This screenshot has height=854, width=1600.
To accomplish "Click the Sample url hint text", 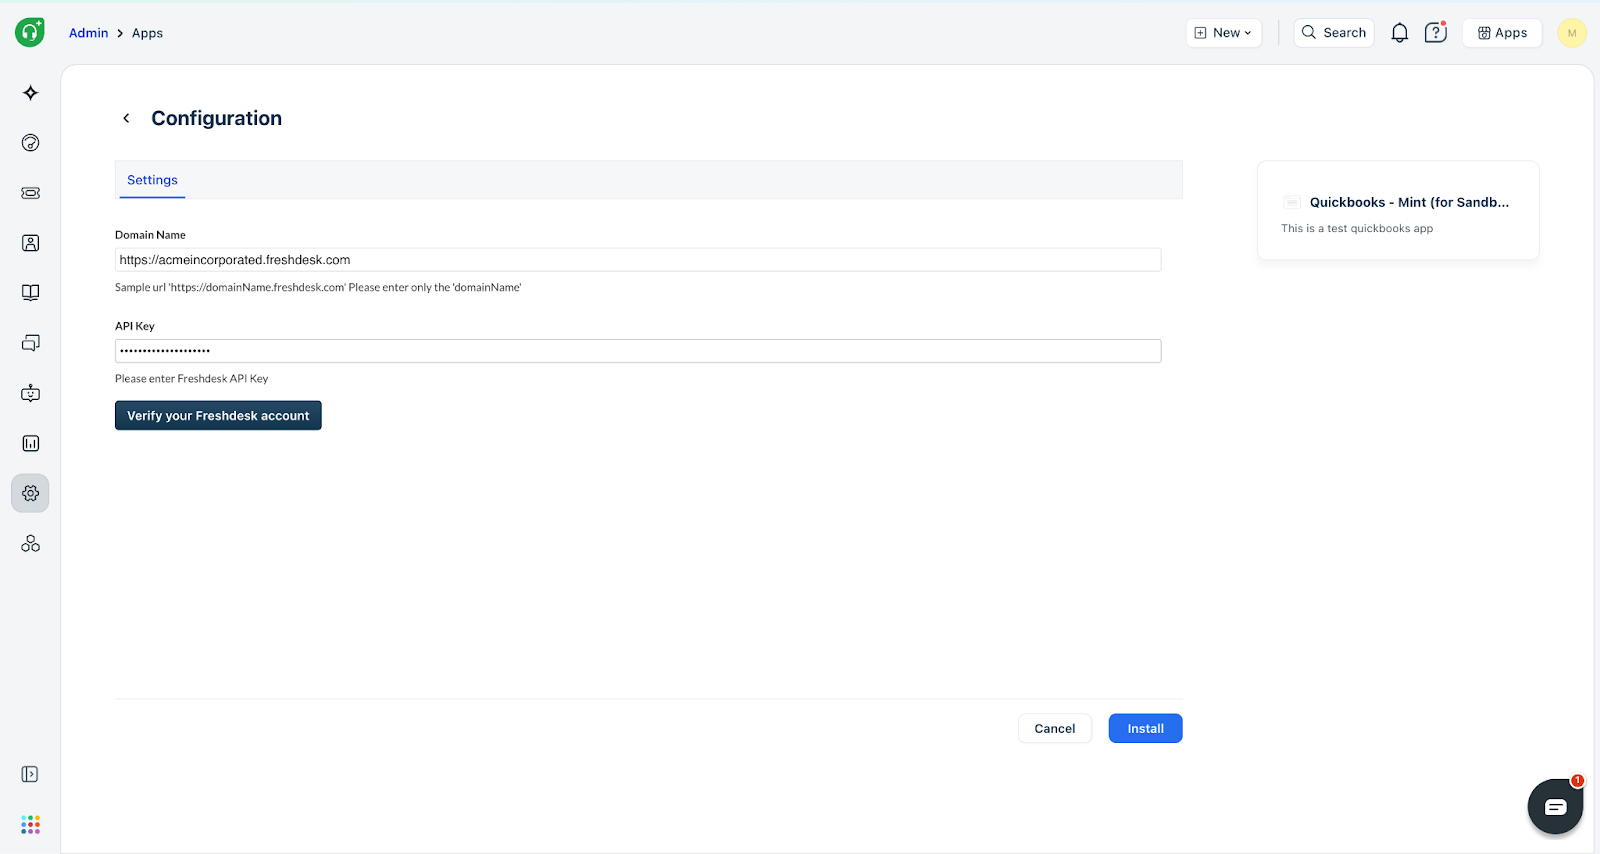I will coord(318,288).
